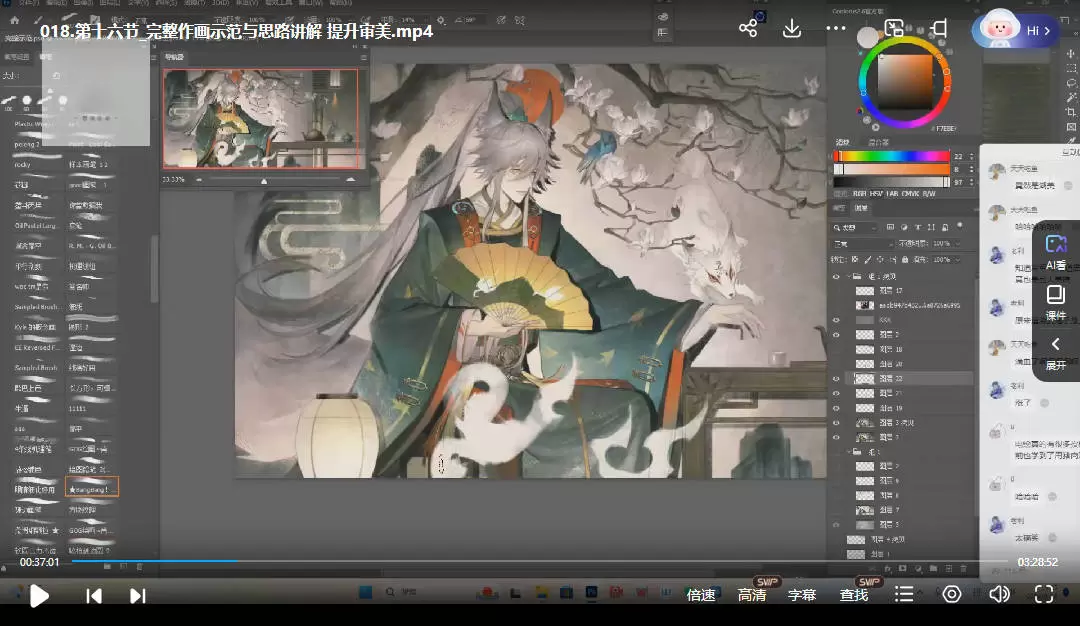This screenshot has width=1080, height=626.
Task: Collapse the second layer group arrow
Action: point(849,452)
